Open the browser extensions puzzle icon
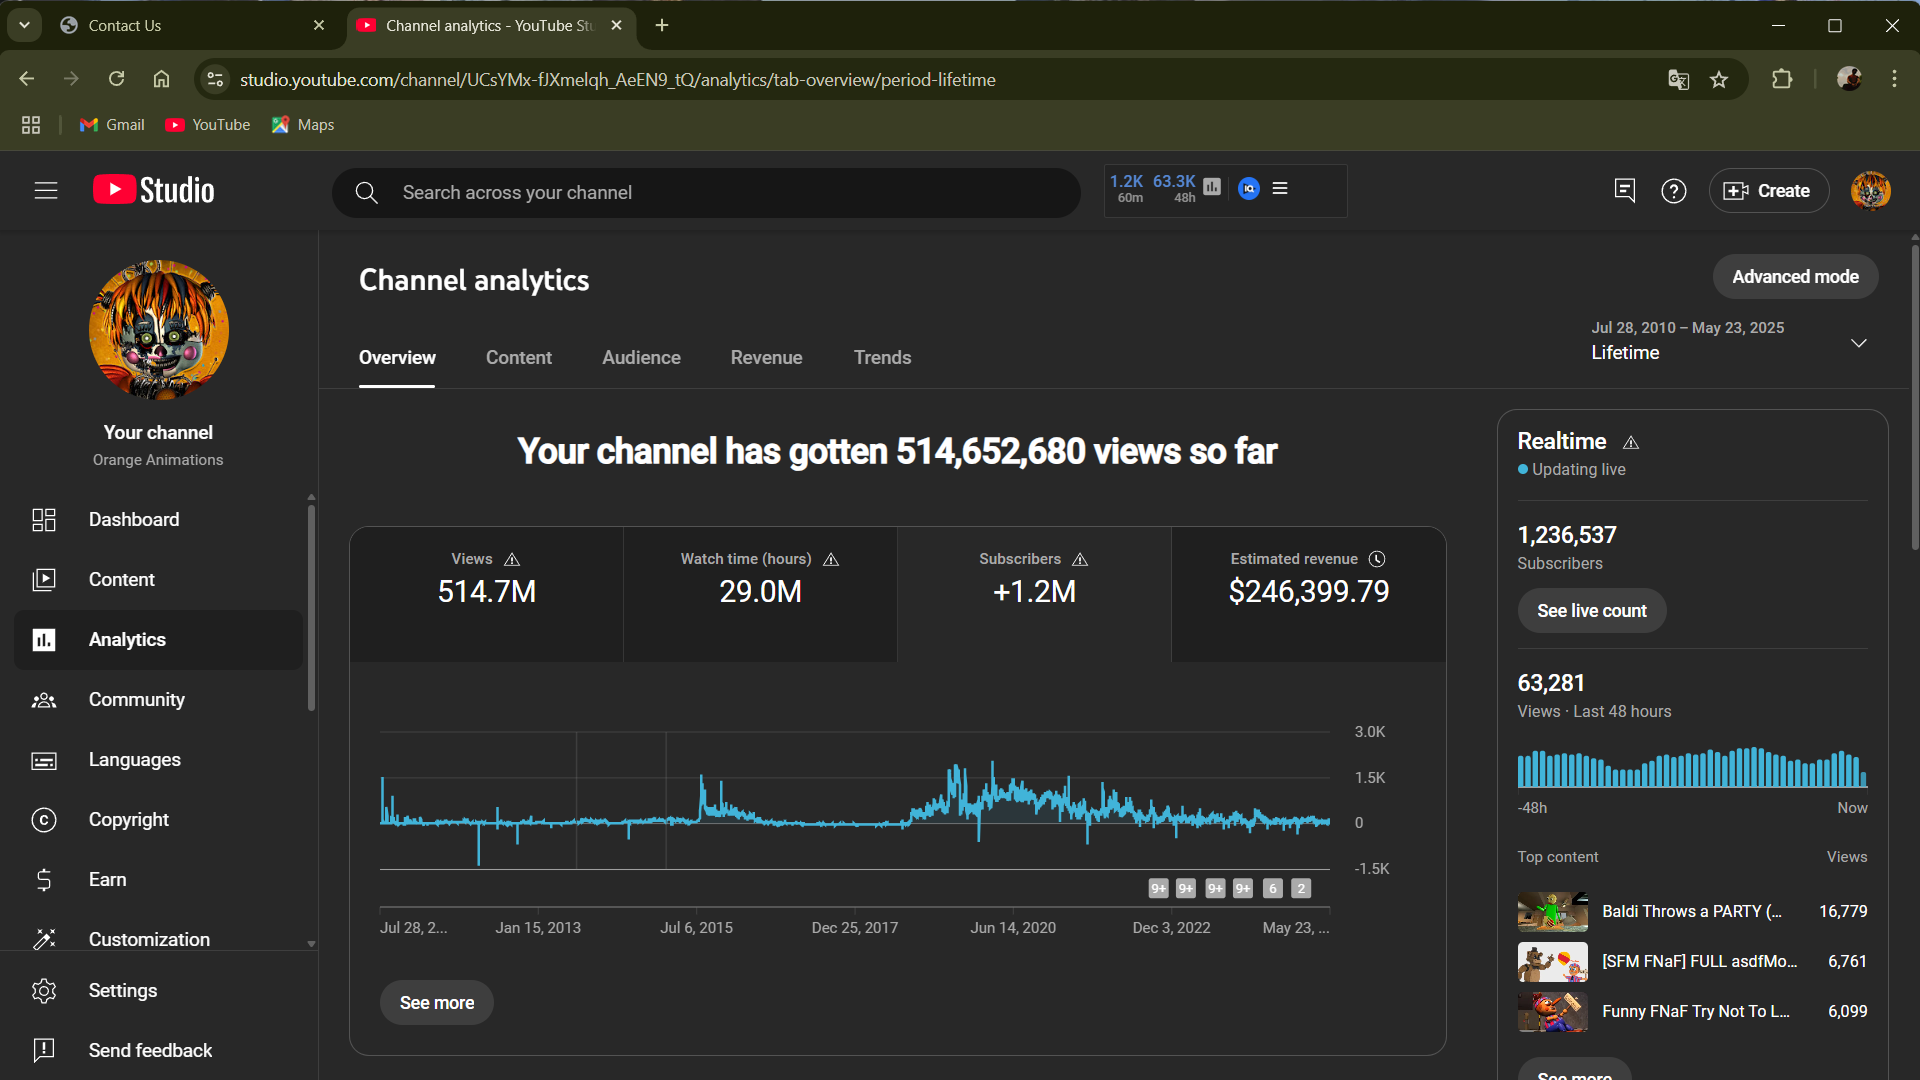Viewport: 1920px width, 1080px height. (x=1782, y=79)
